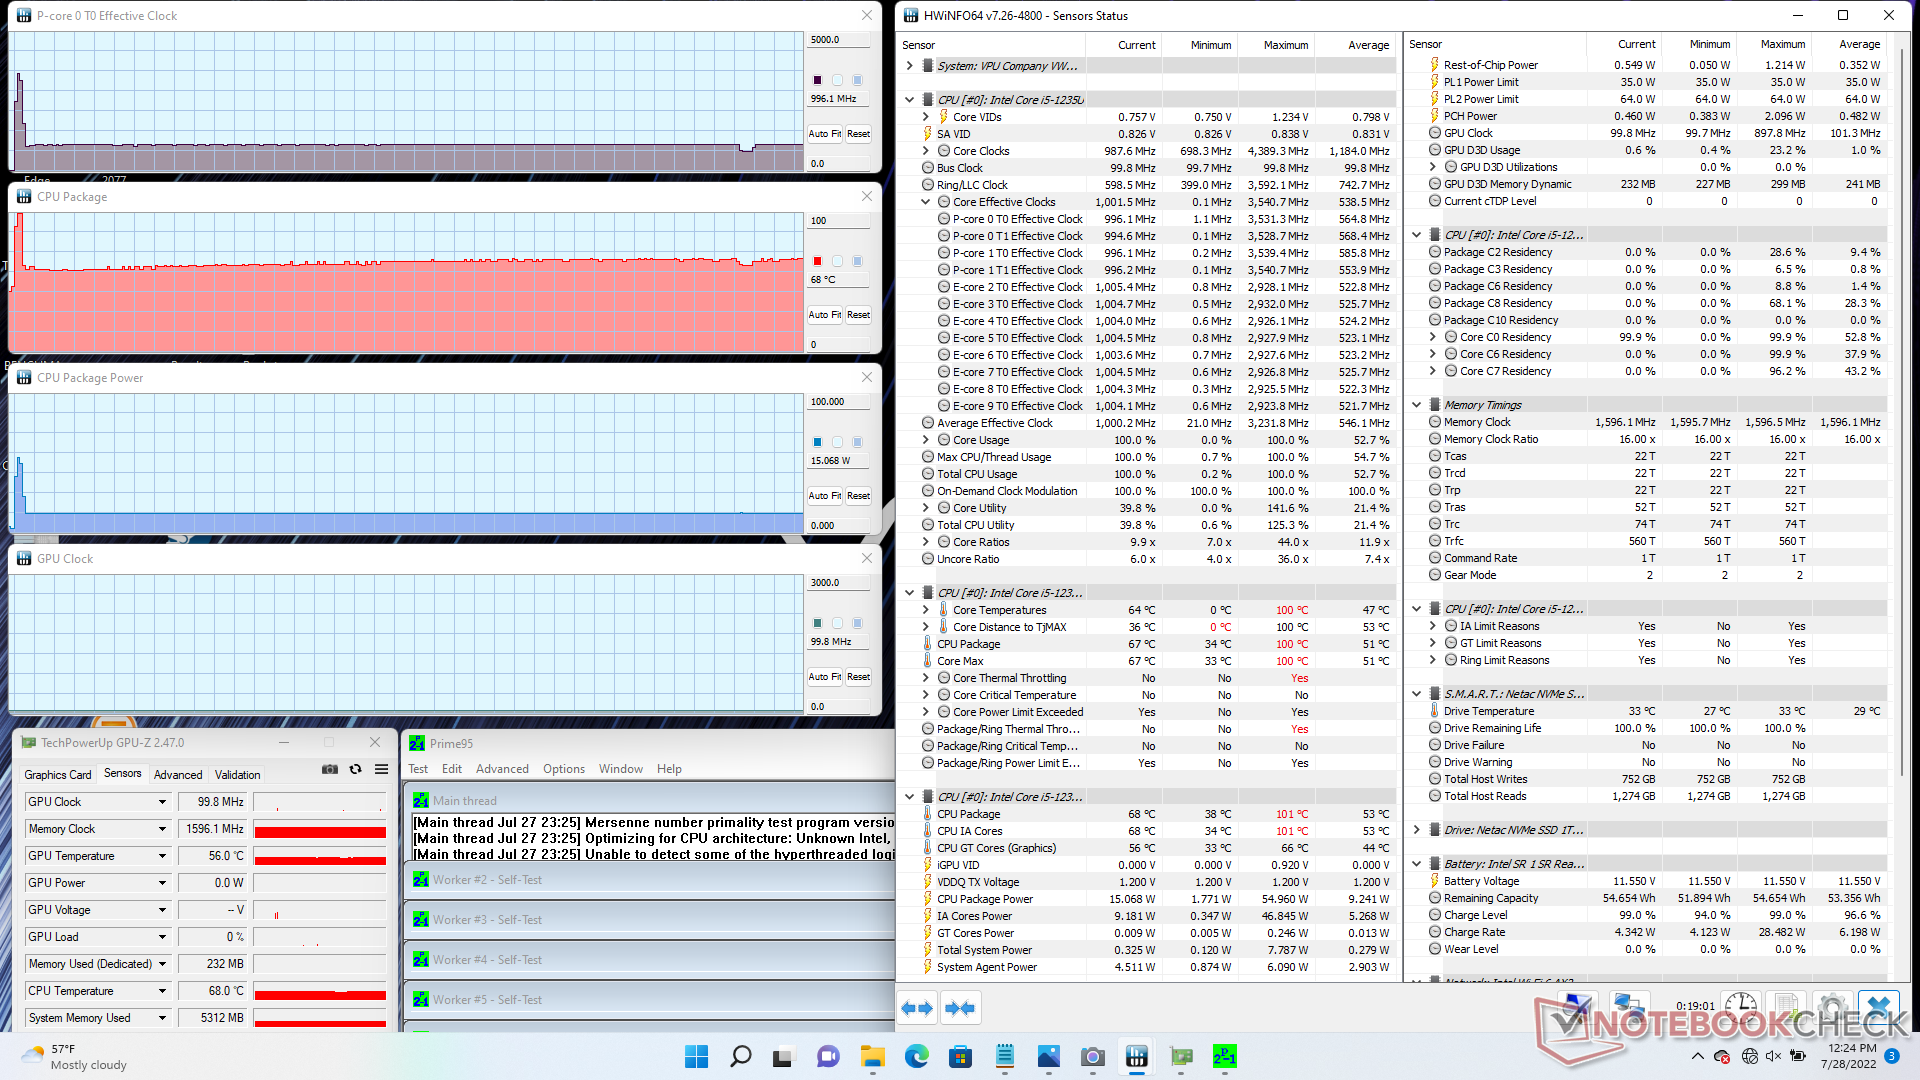Launch Microsoft Edge from taskbar
This screenshot has height=1080, width=1920.
(x=916, y=1056)
